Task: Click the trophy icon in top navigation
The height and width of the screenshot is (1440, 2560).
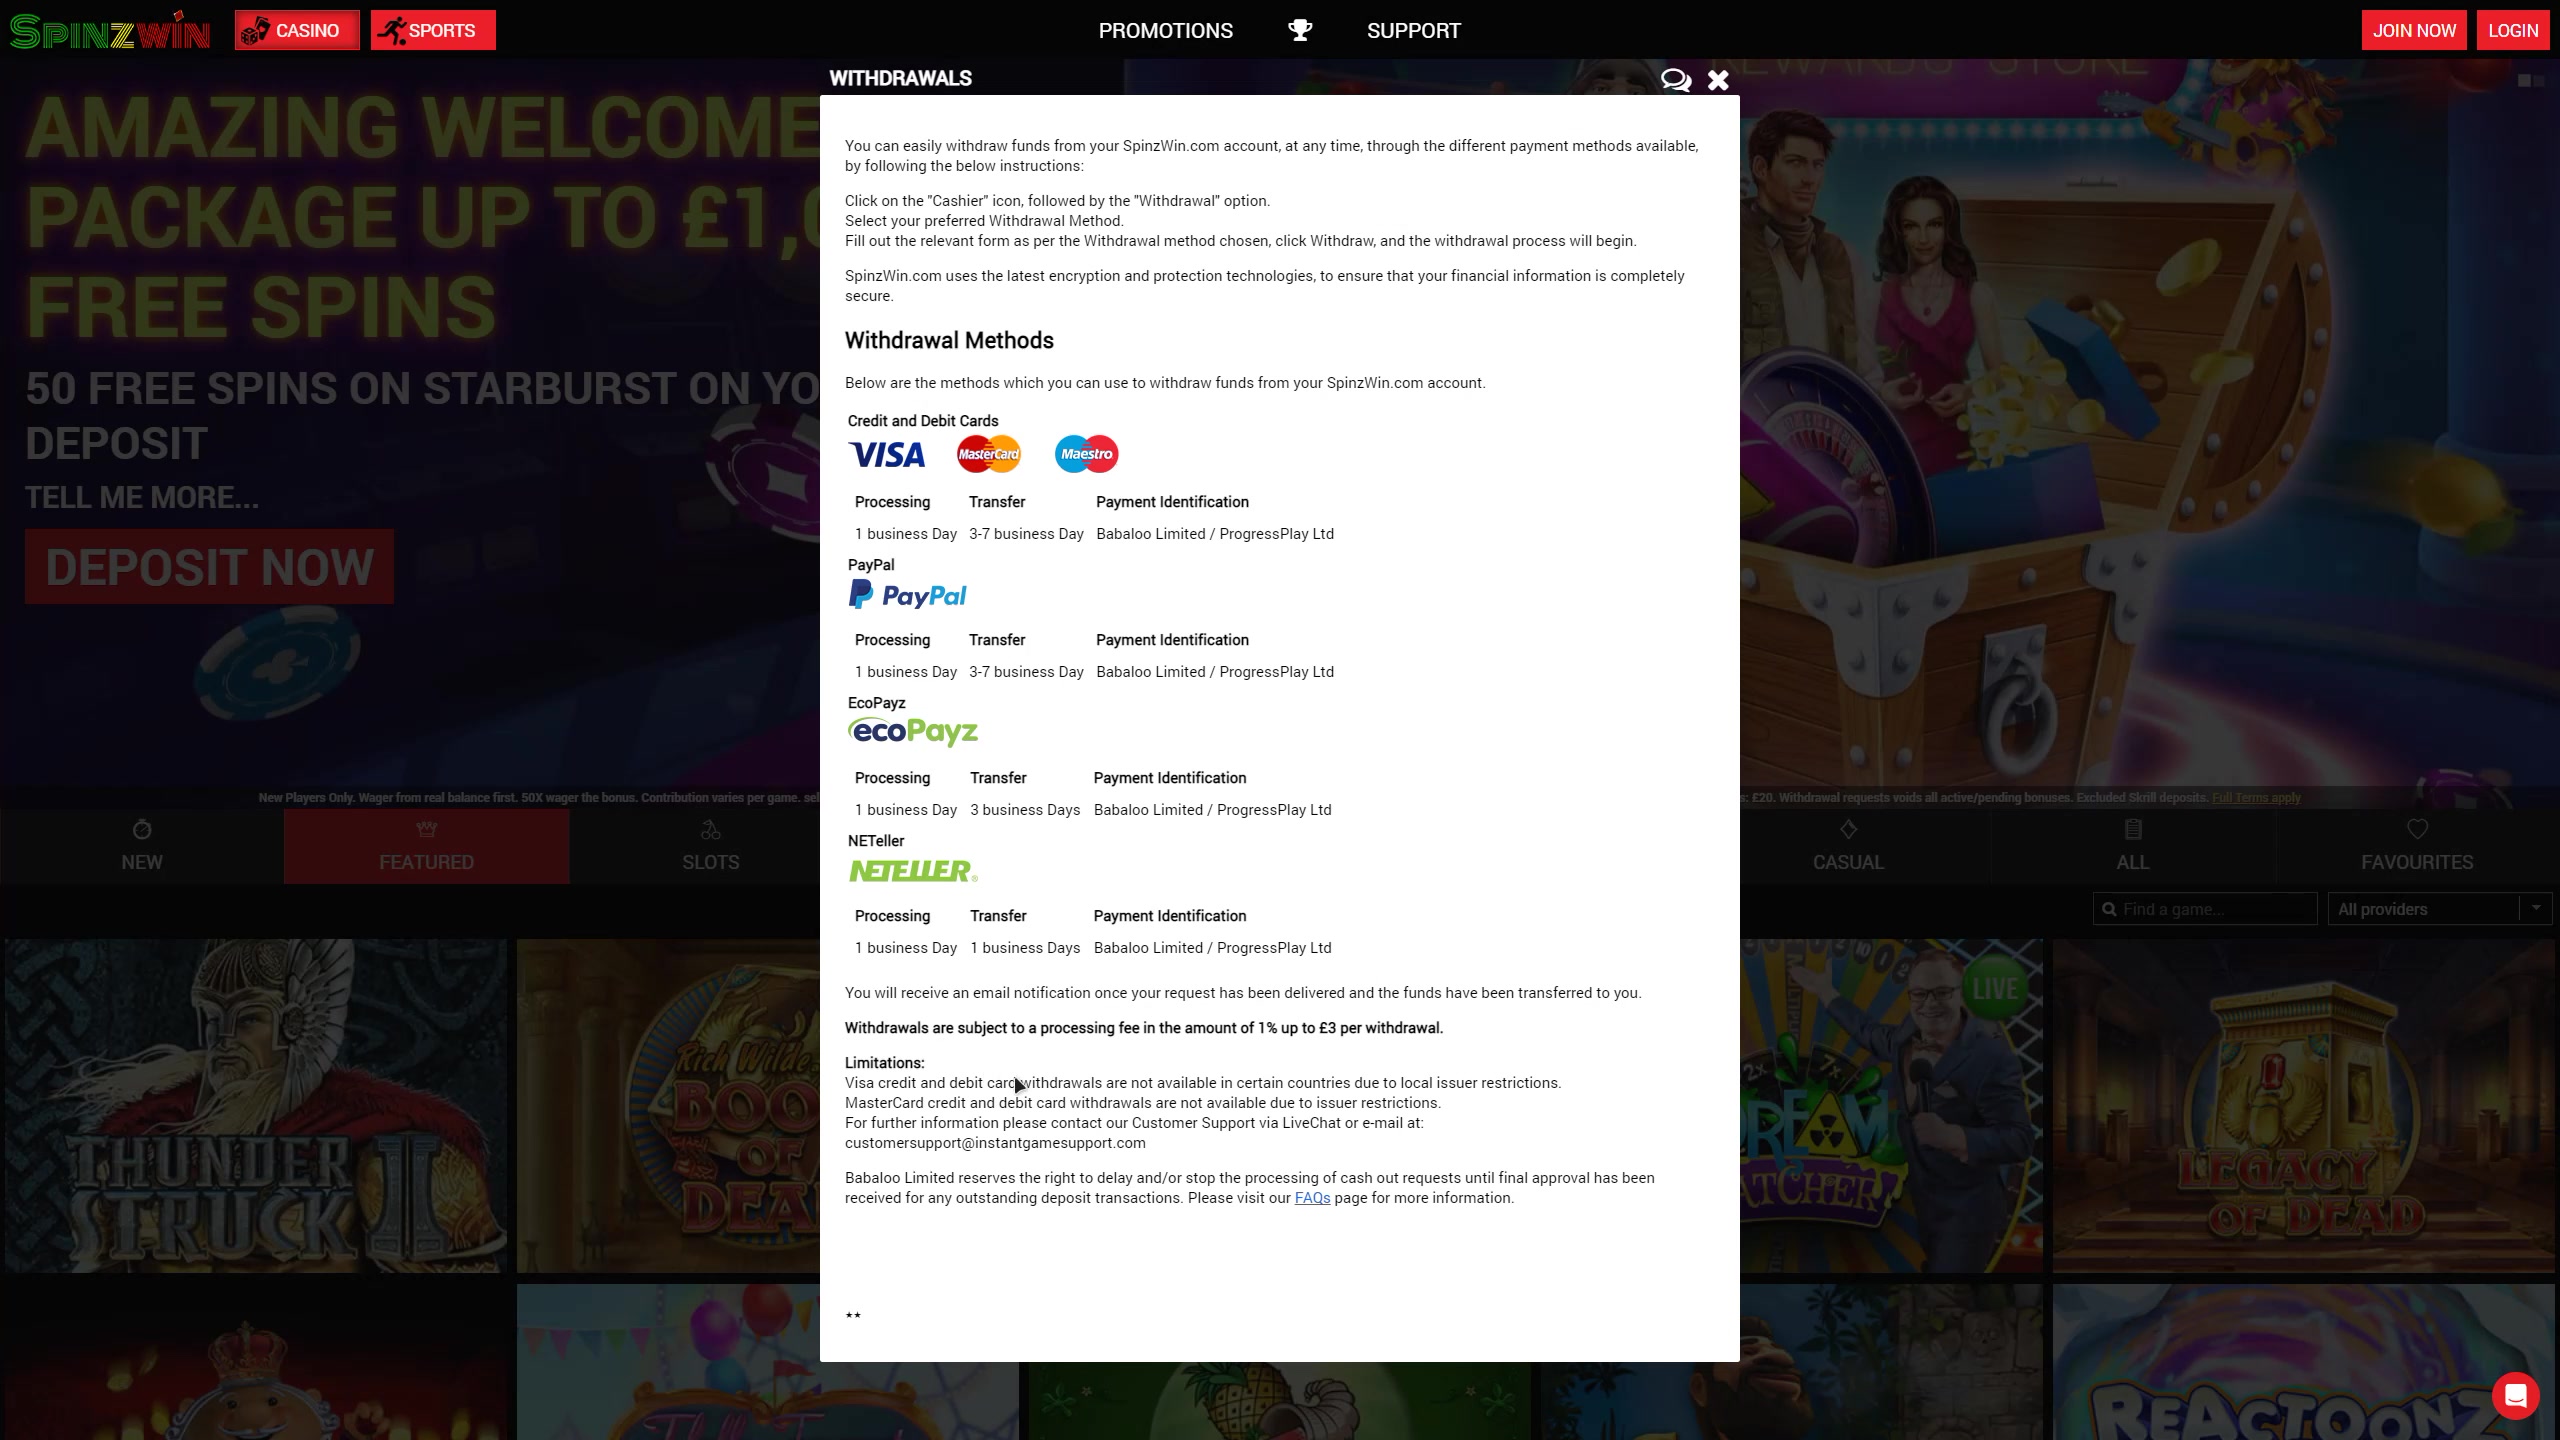Action: 1299,30
